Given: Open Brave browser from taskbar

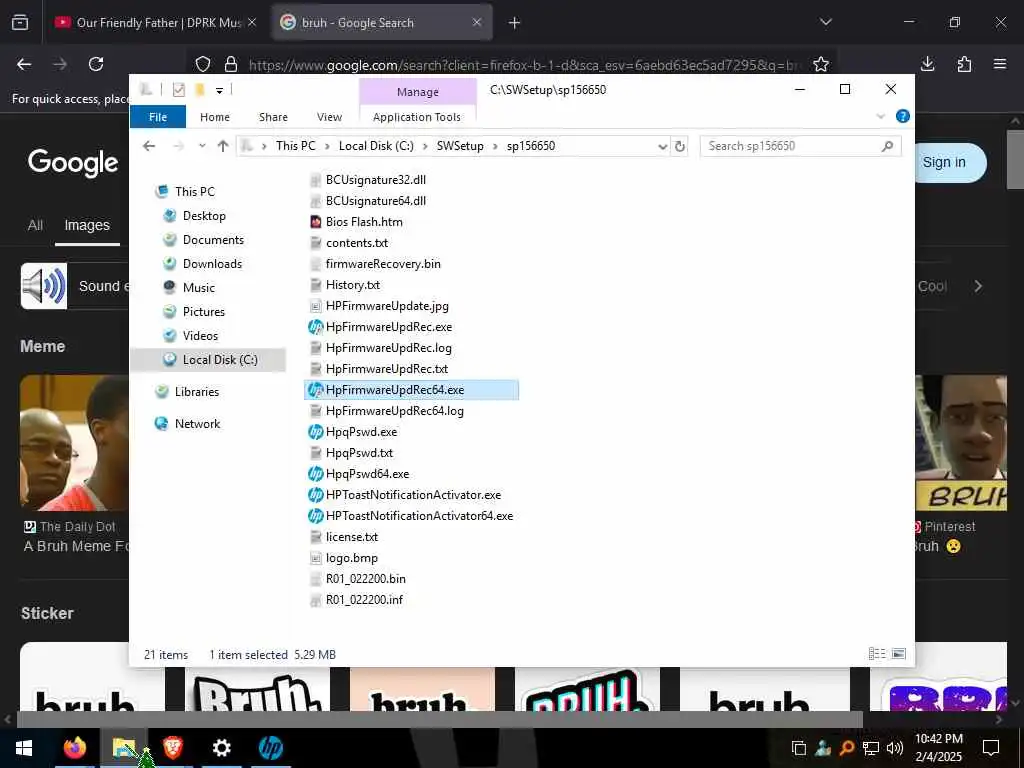Looking at the screenshot, I should 172,748.
